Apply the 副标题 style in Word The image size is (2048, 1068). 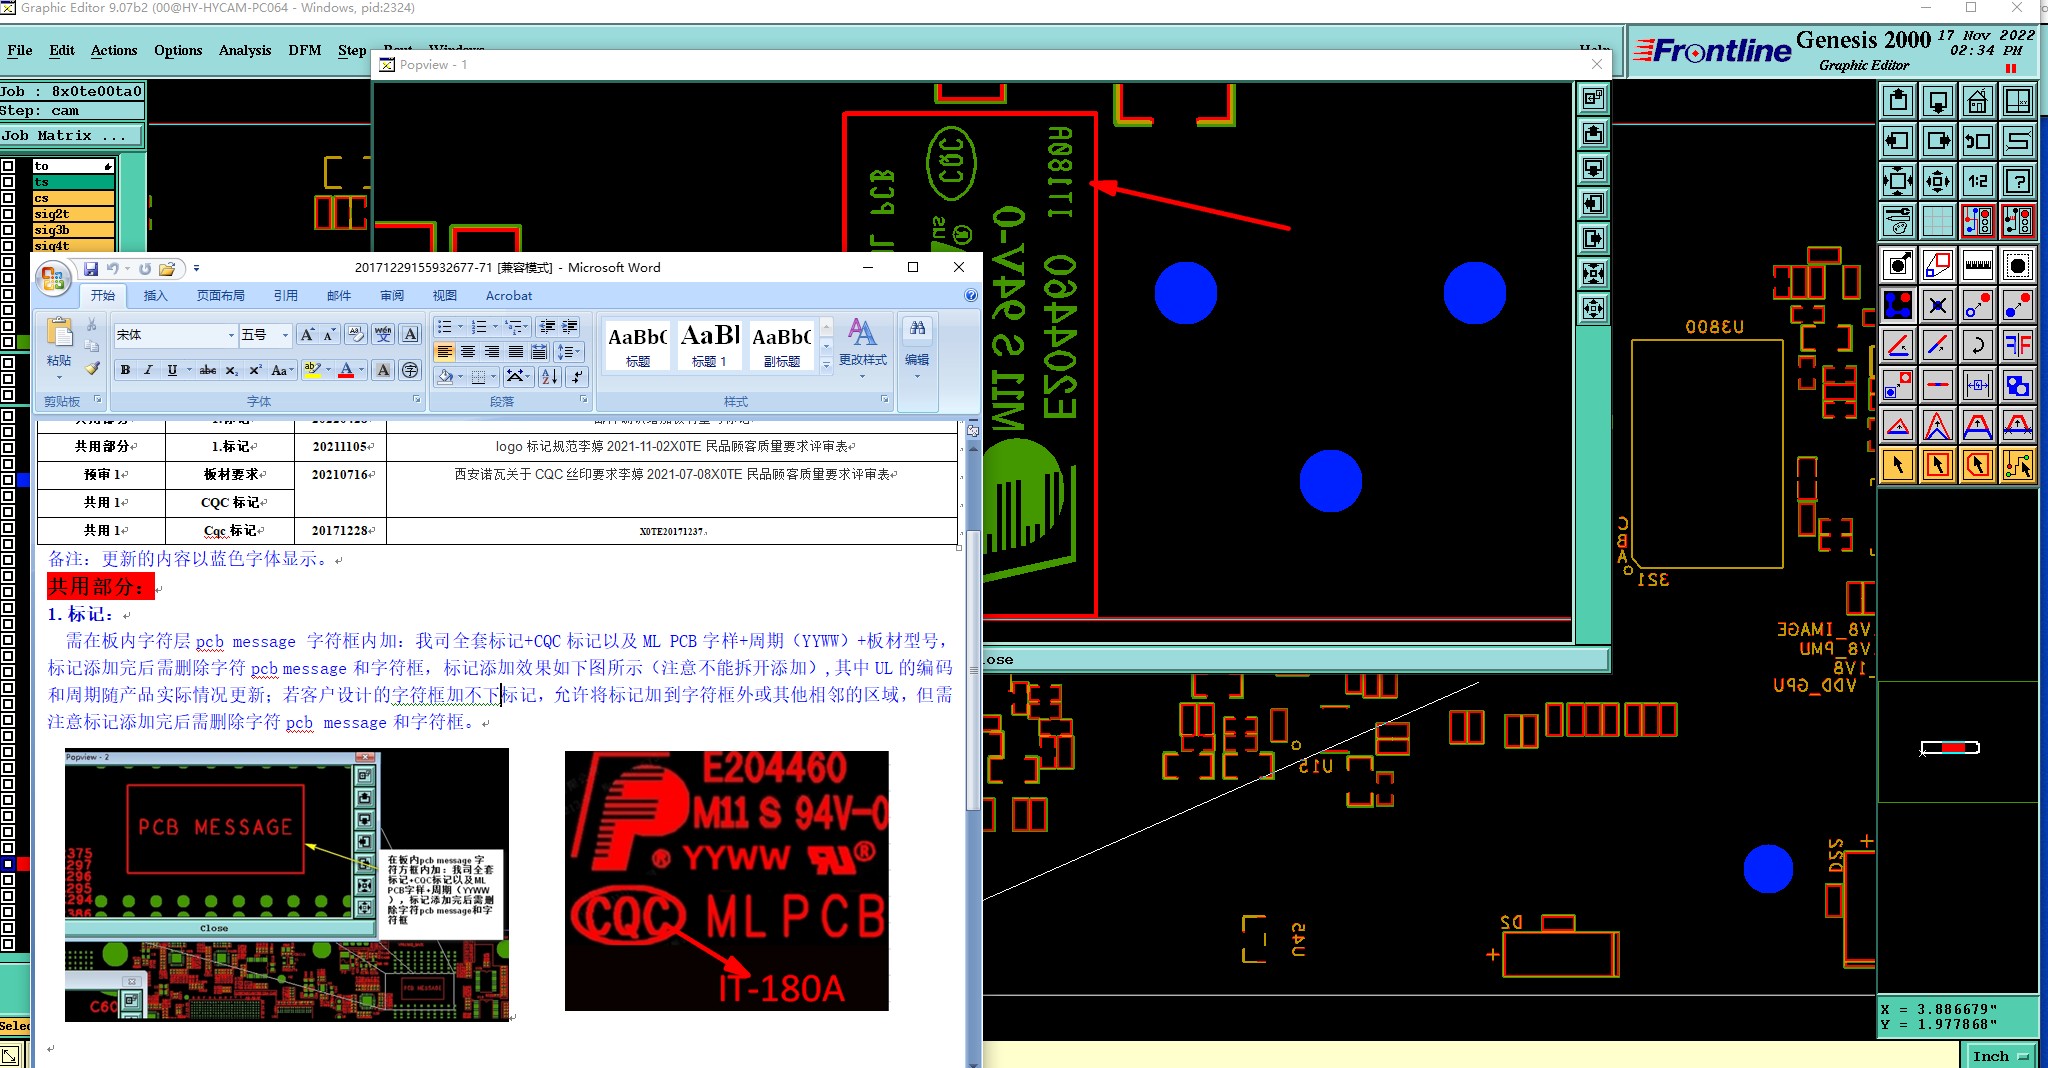[x=781, y=345]
